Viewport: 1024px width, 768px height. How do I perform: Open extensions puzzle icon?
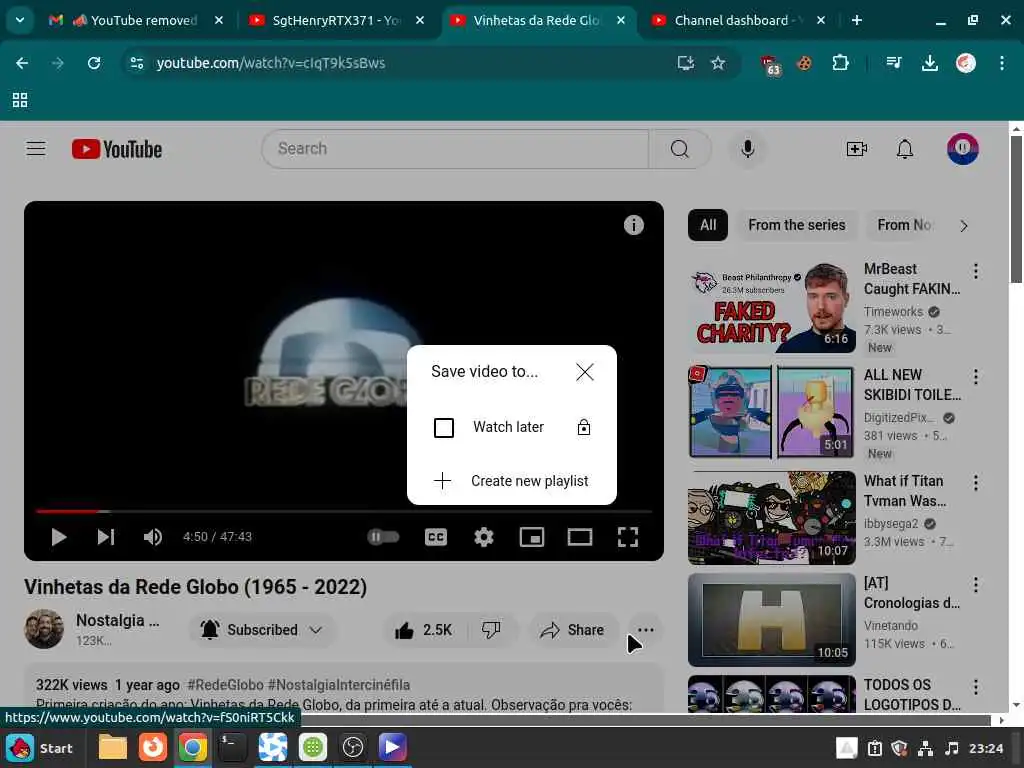pos(840,63)
